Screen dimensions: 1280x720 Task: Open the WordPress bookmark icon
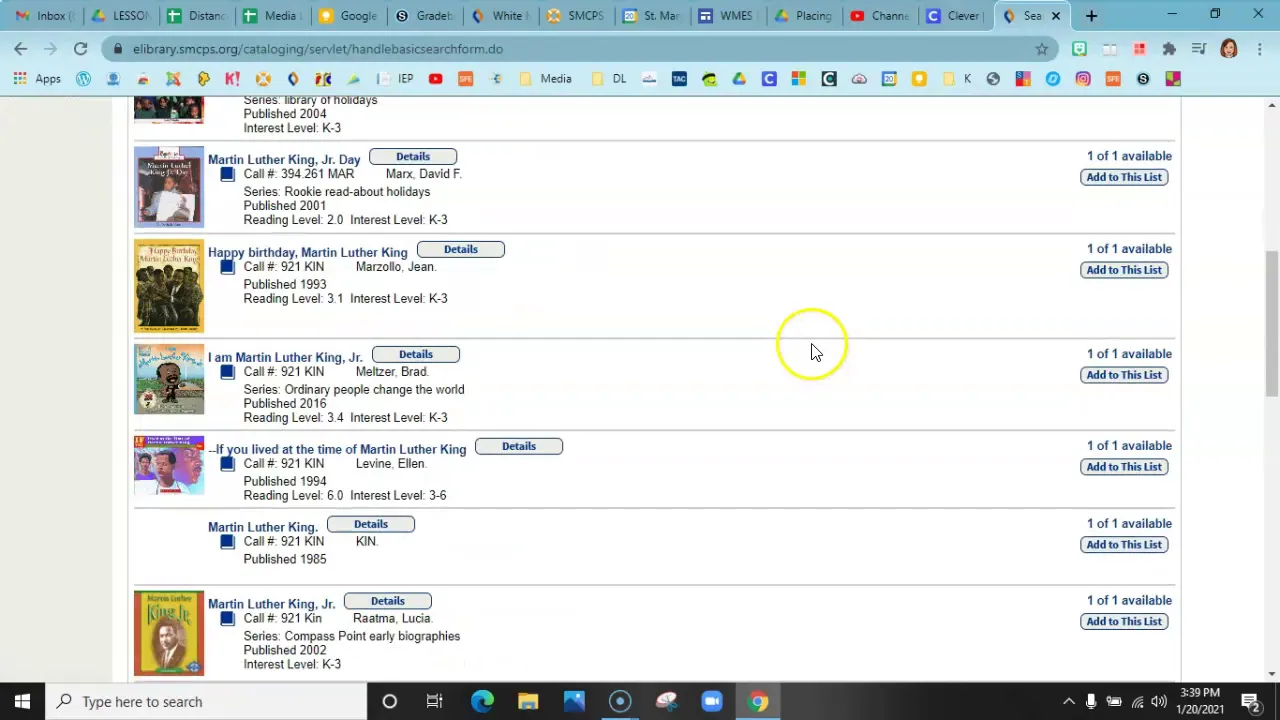click(x=83, y=79)
